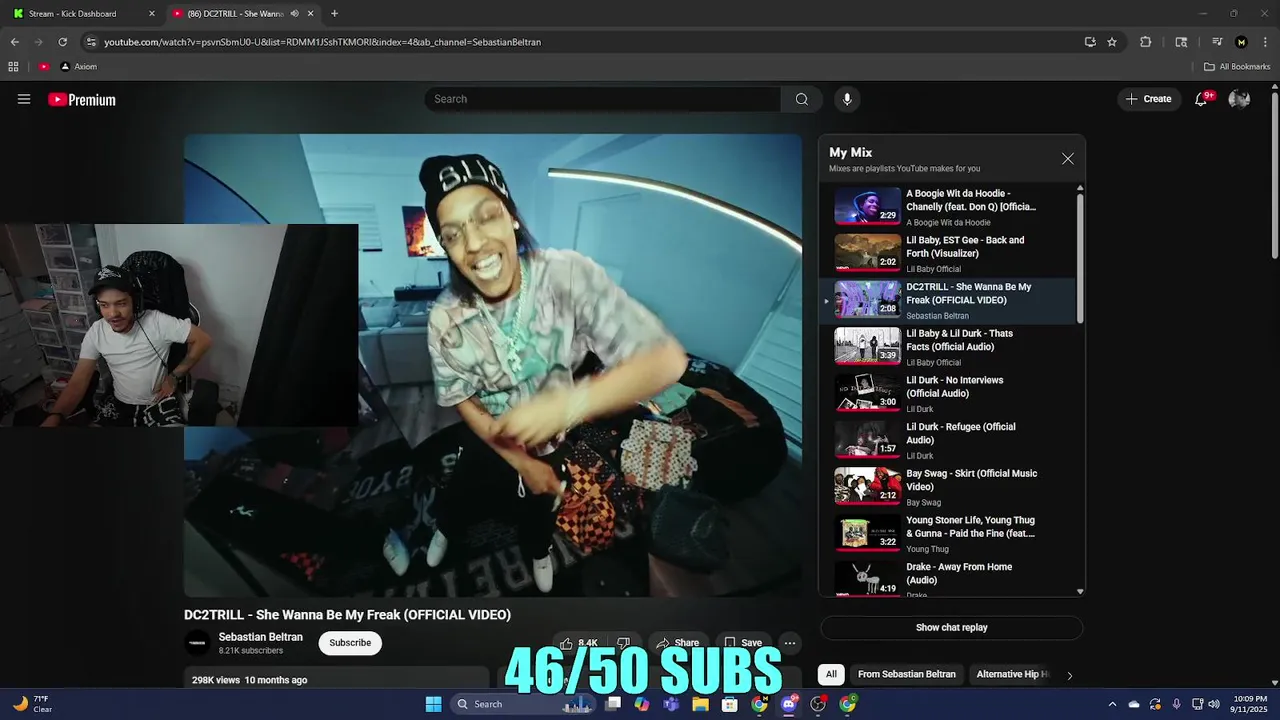Open Chrome three-dot menu
The height and width of the screenshot is (720, 1280).
pyautogui.click(x=1265, y=42)
